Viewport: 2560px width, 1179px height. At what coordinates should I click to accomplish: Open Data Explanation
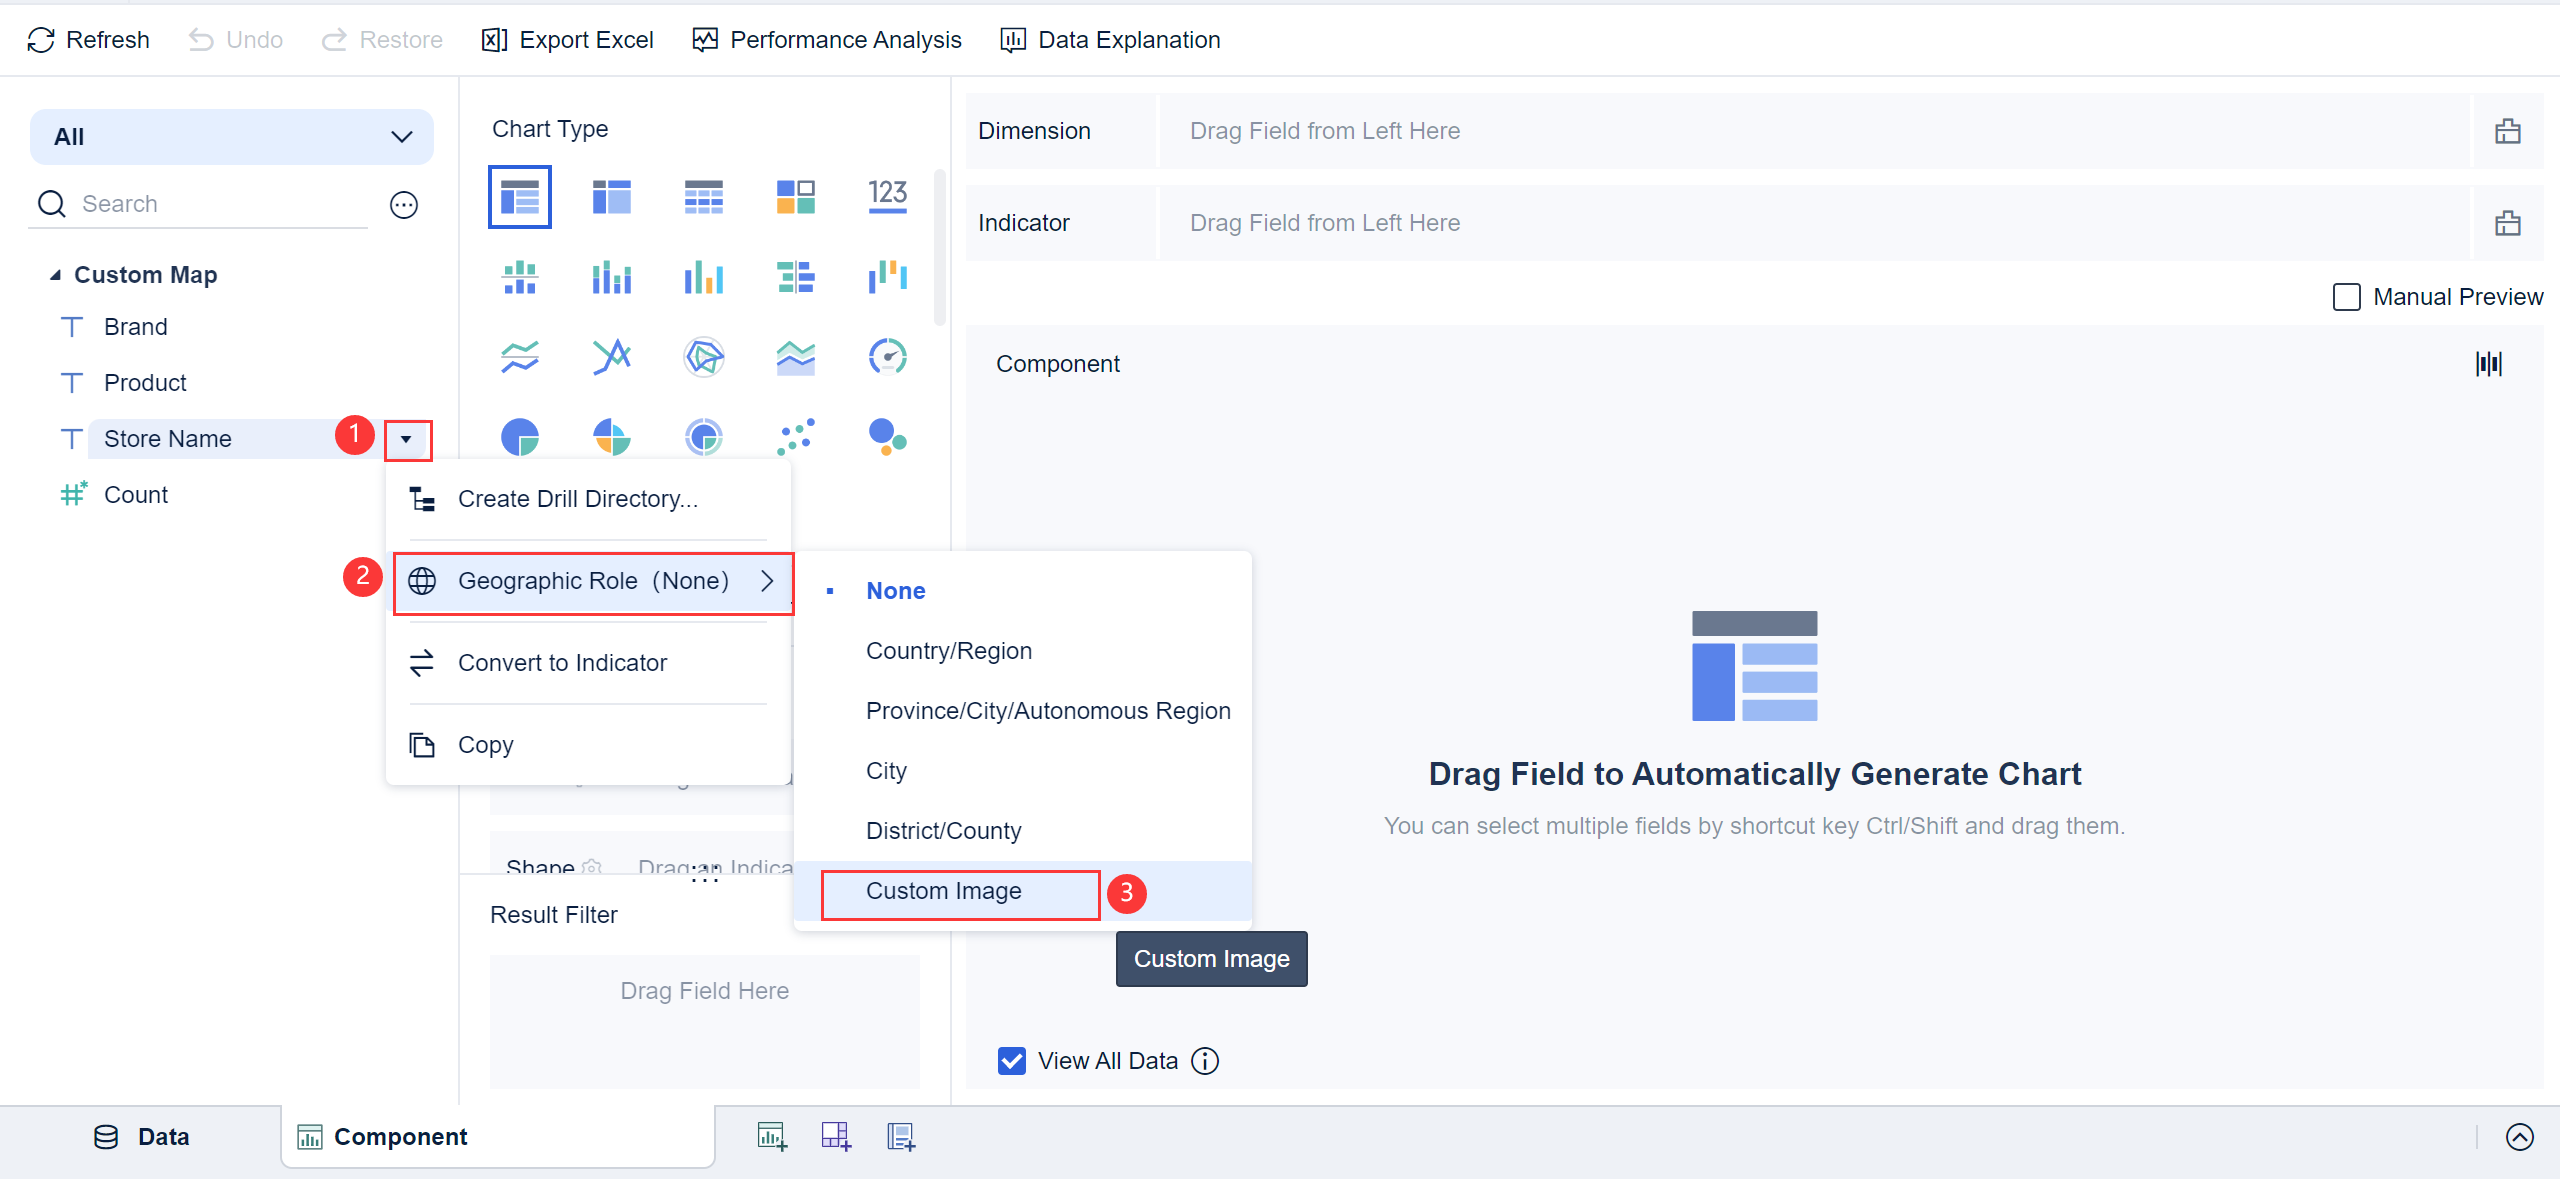1110,40
